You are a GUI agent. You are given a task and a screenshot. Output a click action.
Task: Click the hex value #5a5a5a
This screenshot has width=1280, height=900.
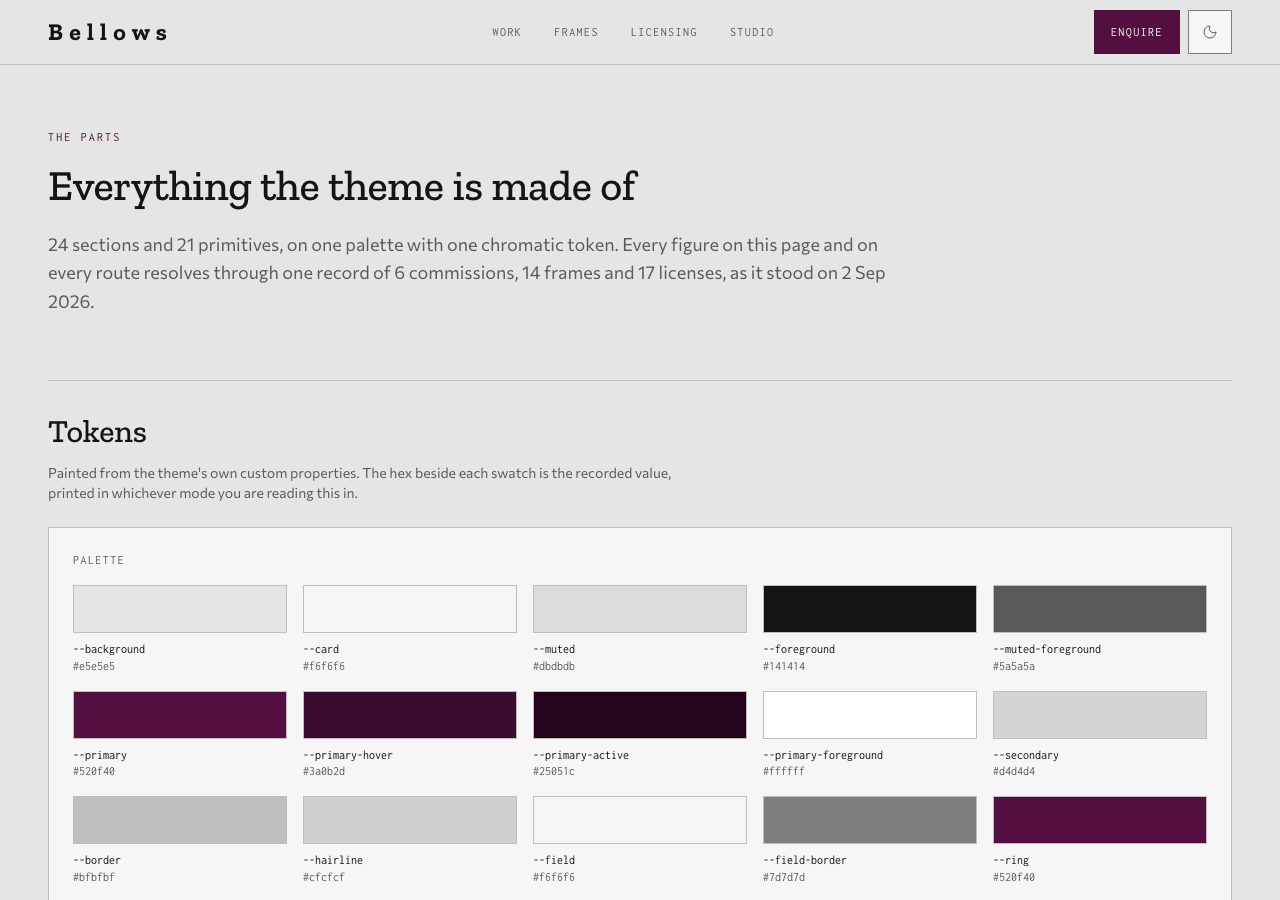point(1014,666)
